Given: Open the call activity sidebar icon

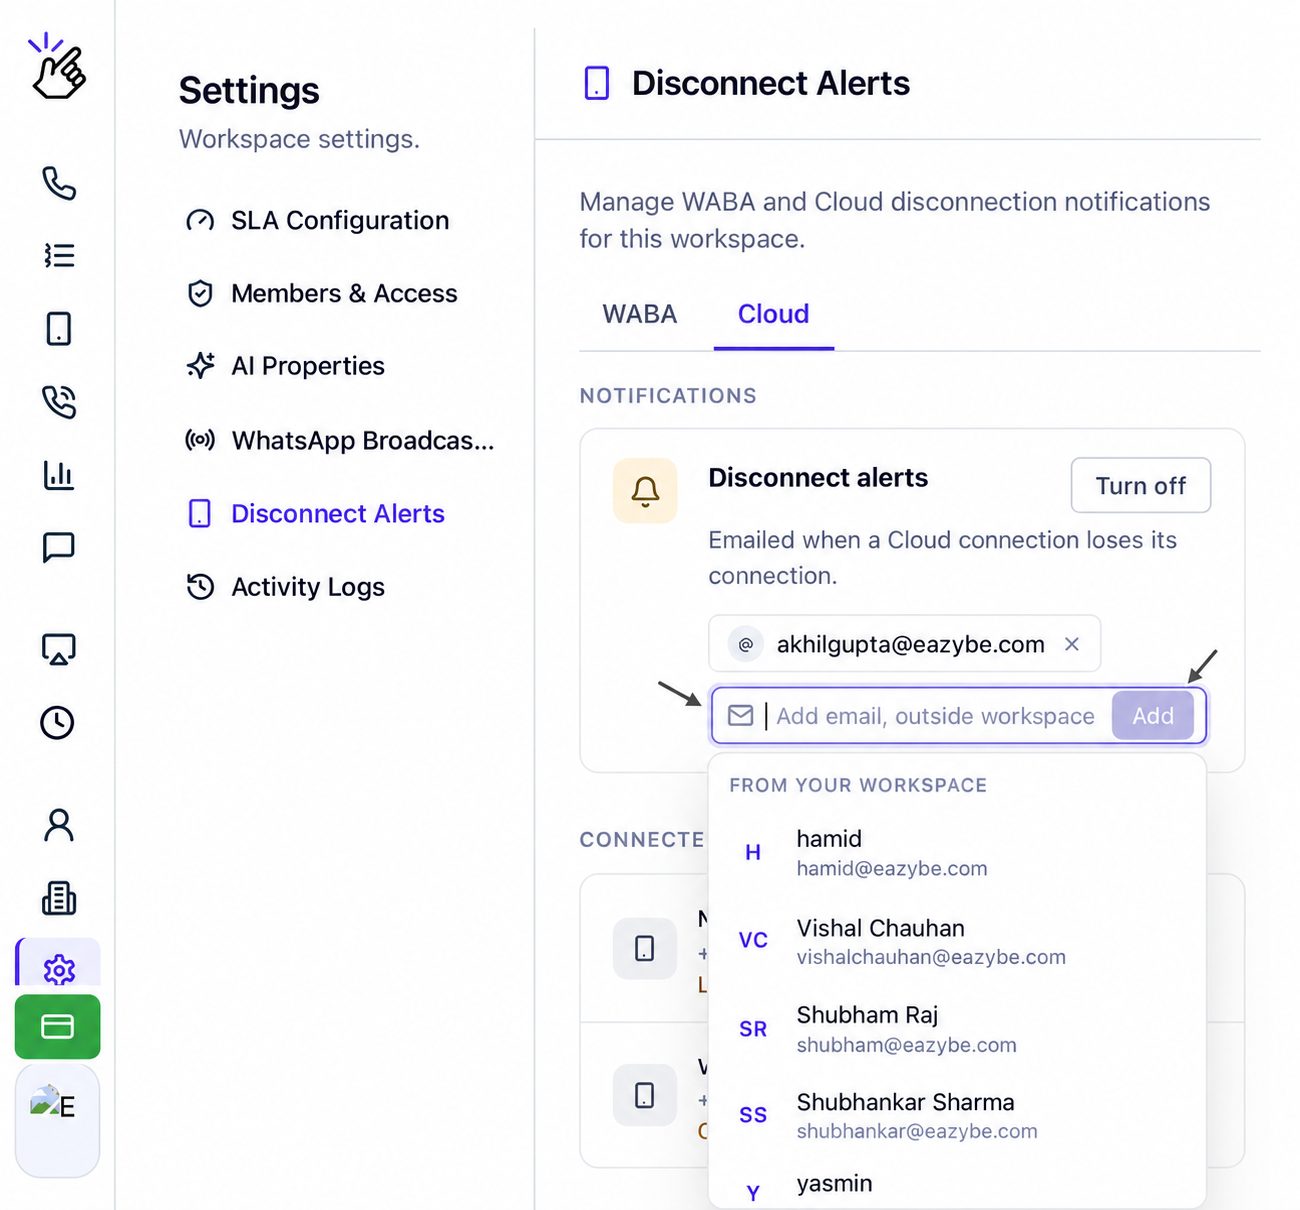Looking at the screenshot, I should click(x=58, y=402).
